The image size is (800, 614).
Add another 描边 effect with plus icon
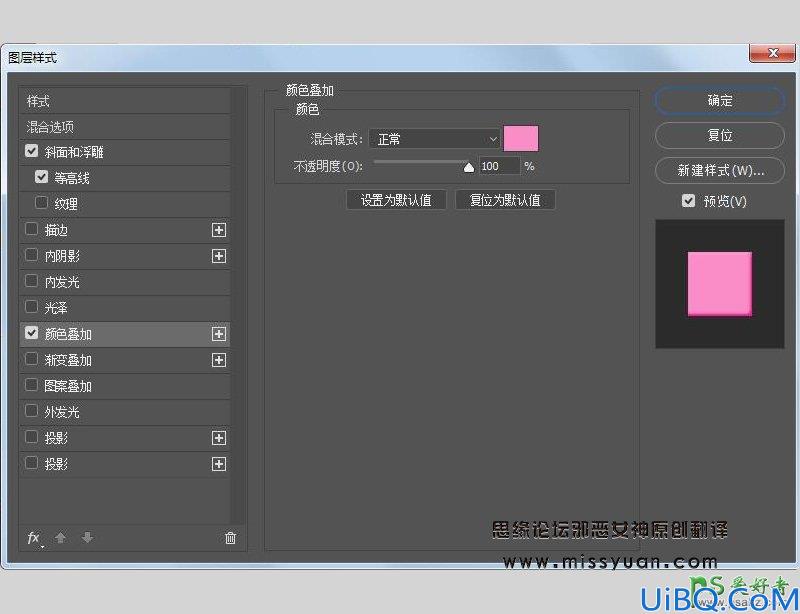click(219, 230)
